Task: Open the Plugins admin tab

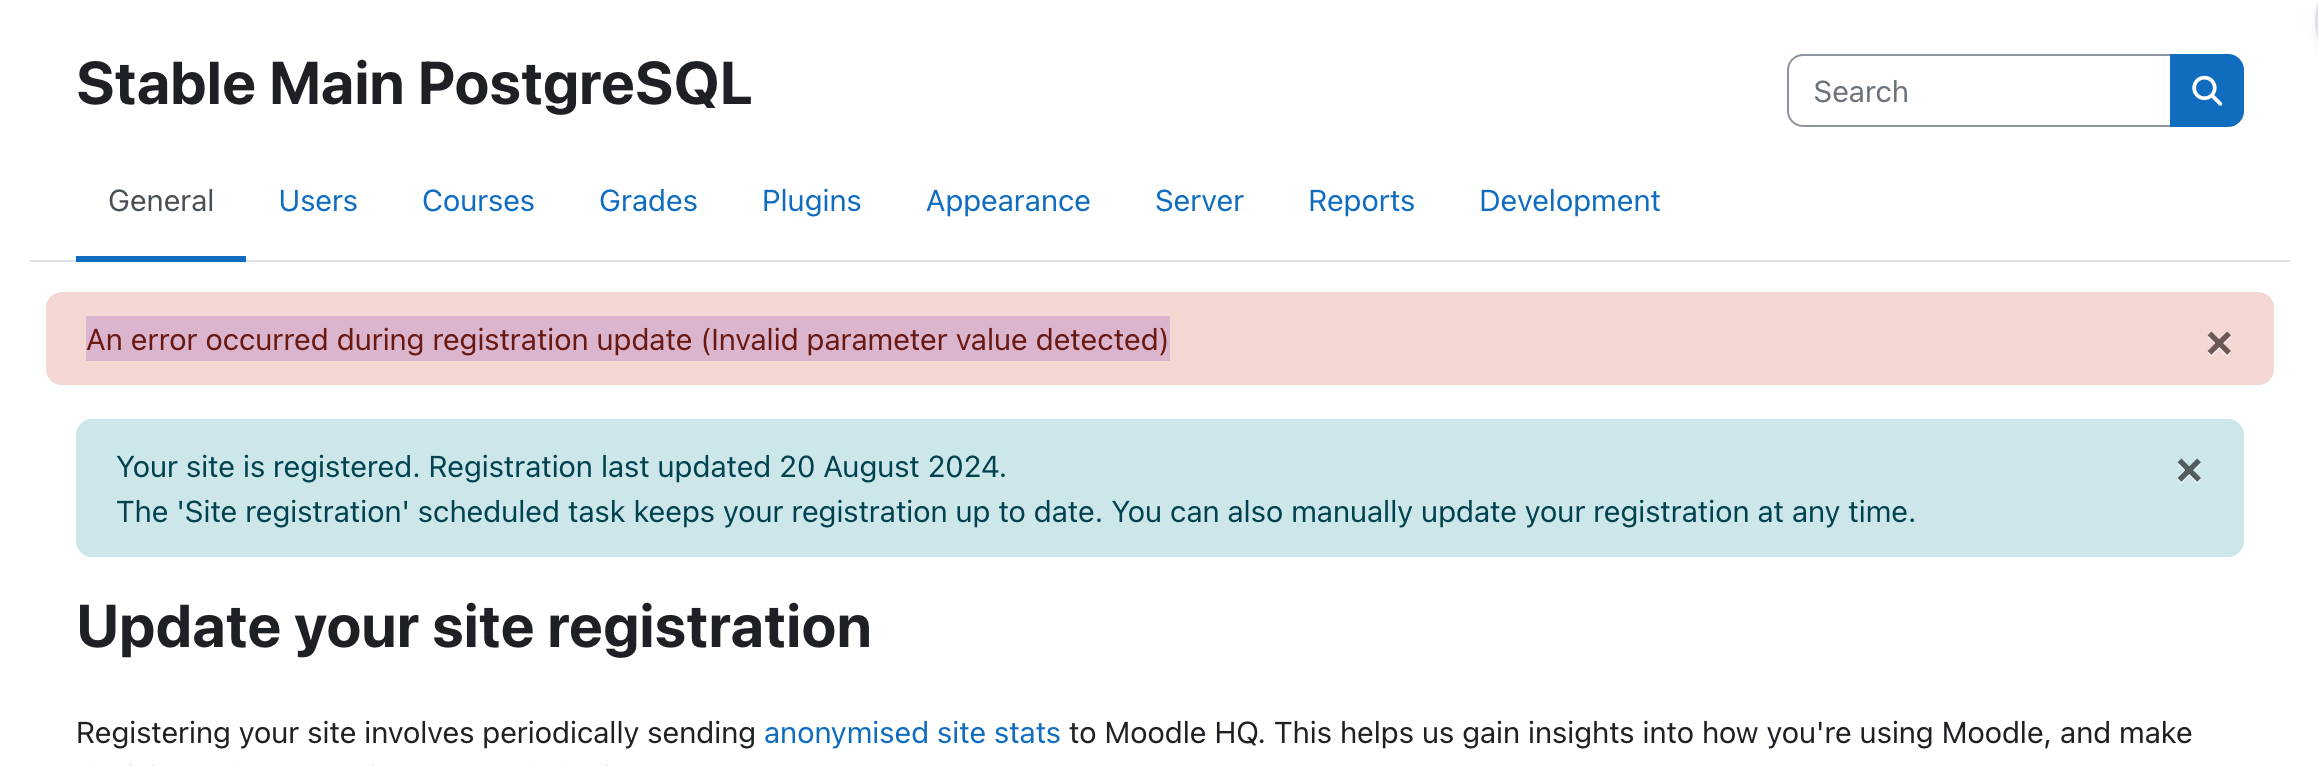Action: (x=811, y=201)
